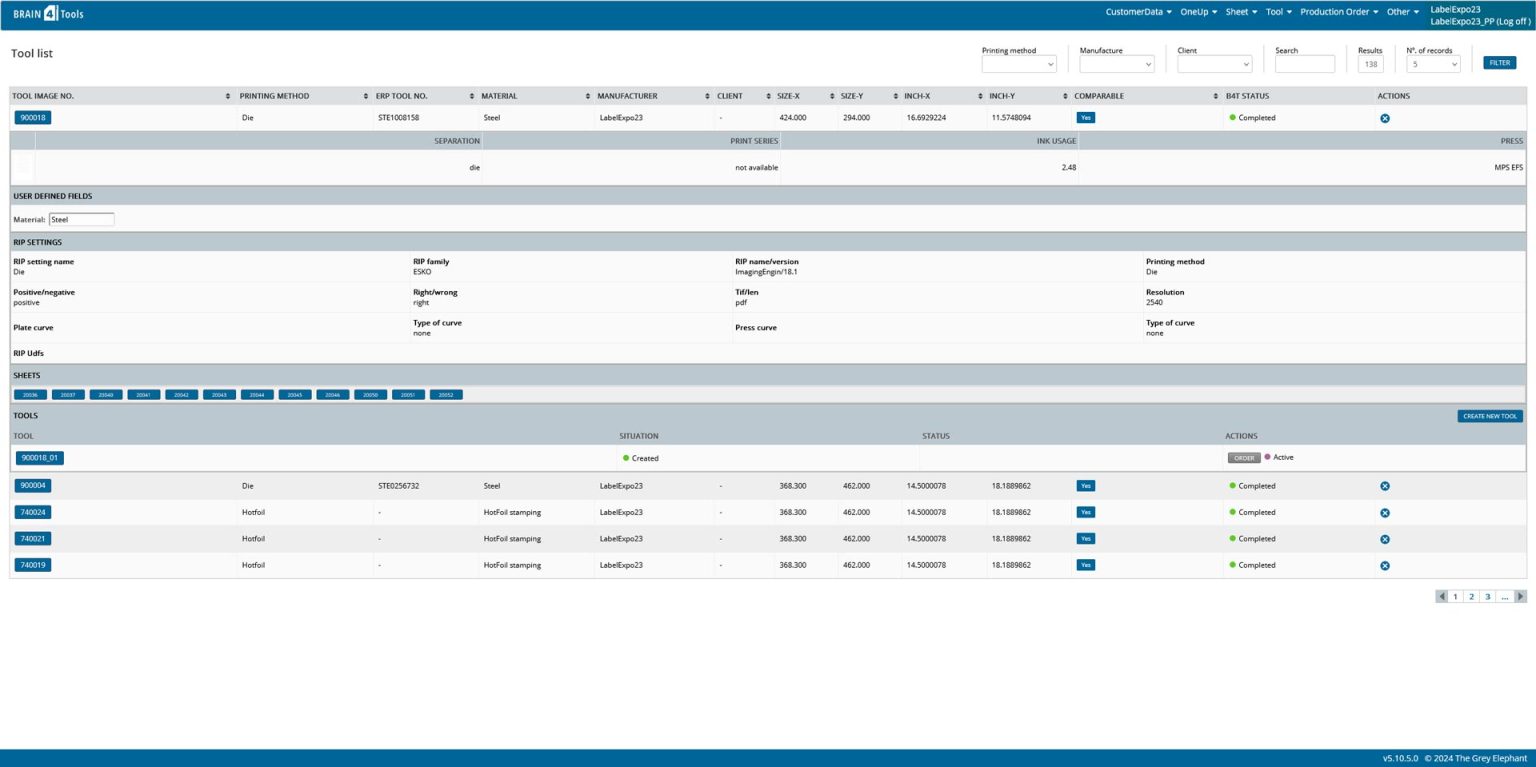Click the Yes comparable badge for 740024
The image size is (1536, 767).
(x=1086, y=512)
